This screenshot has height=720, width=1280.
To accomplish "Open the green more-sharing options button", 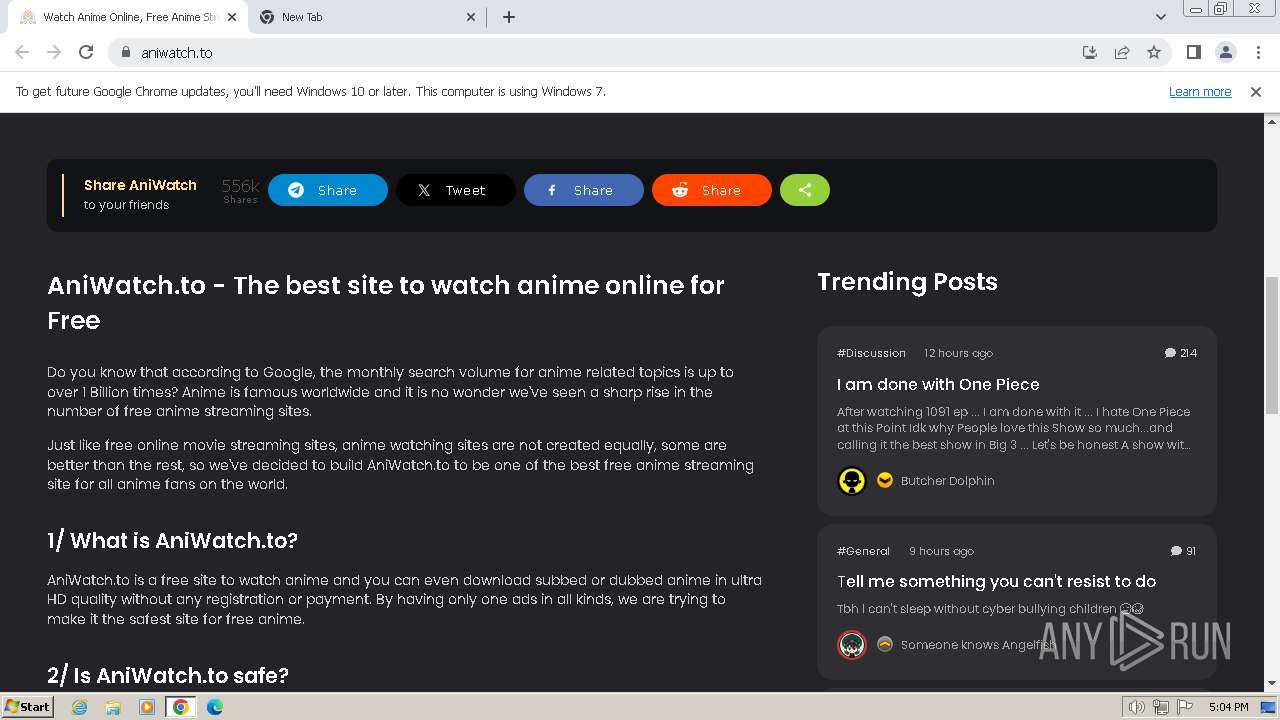I will (x=805, y=190).
